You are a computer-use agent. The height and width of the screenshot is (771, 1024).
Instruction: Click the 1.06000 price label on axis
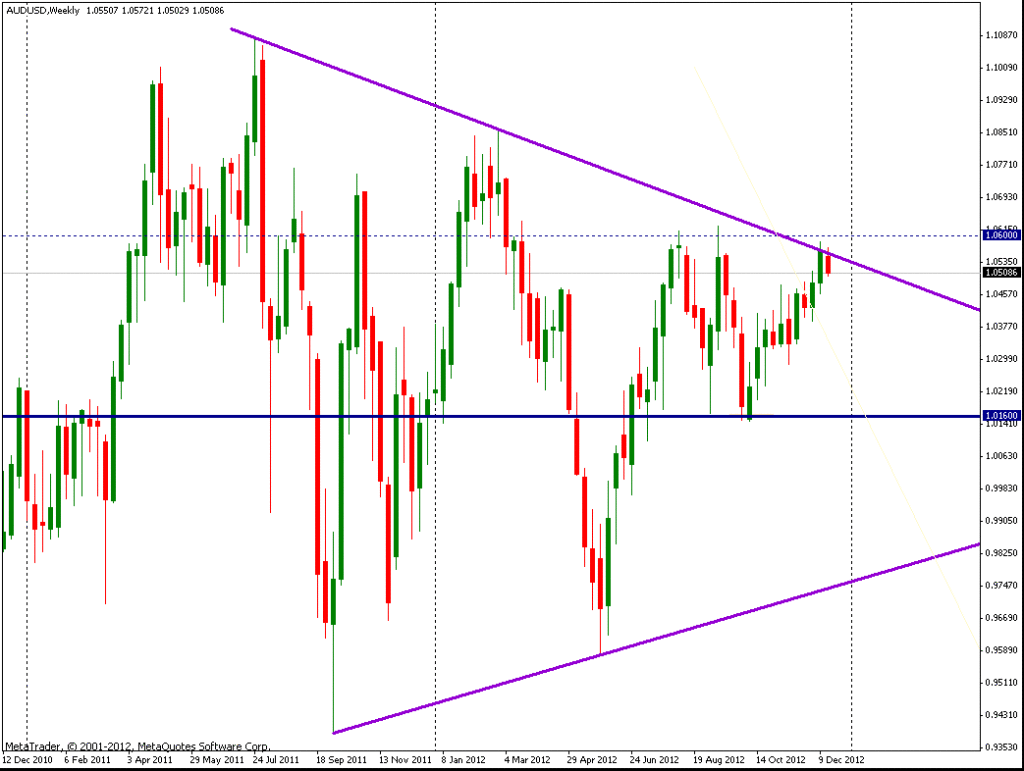coord(999,236)
